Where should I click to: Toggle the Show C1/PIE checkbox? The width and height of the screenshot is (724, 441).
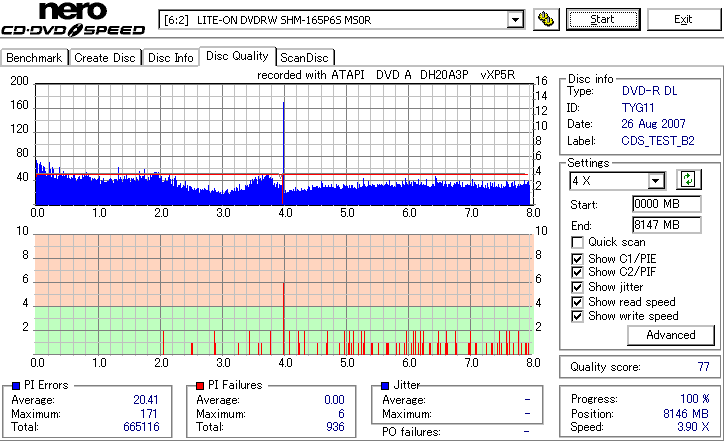(x=577, y=259)
